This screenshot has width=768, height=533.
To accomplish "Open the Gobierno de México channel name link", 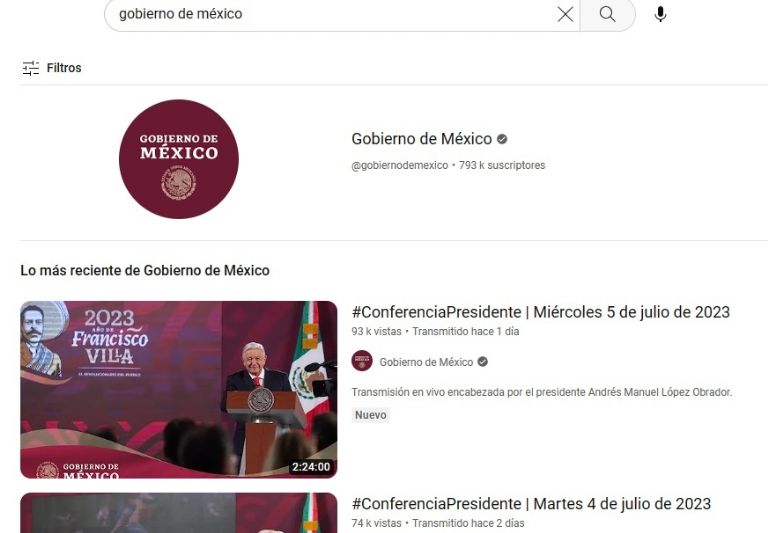I will coord(422,139).
